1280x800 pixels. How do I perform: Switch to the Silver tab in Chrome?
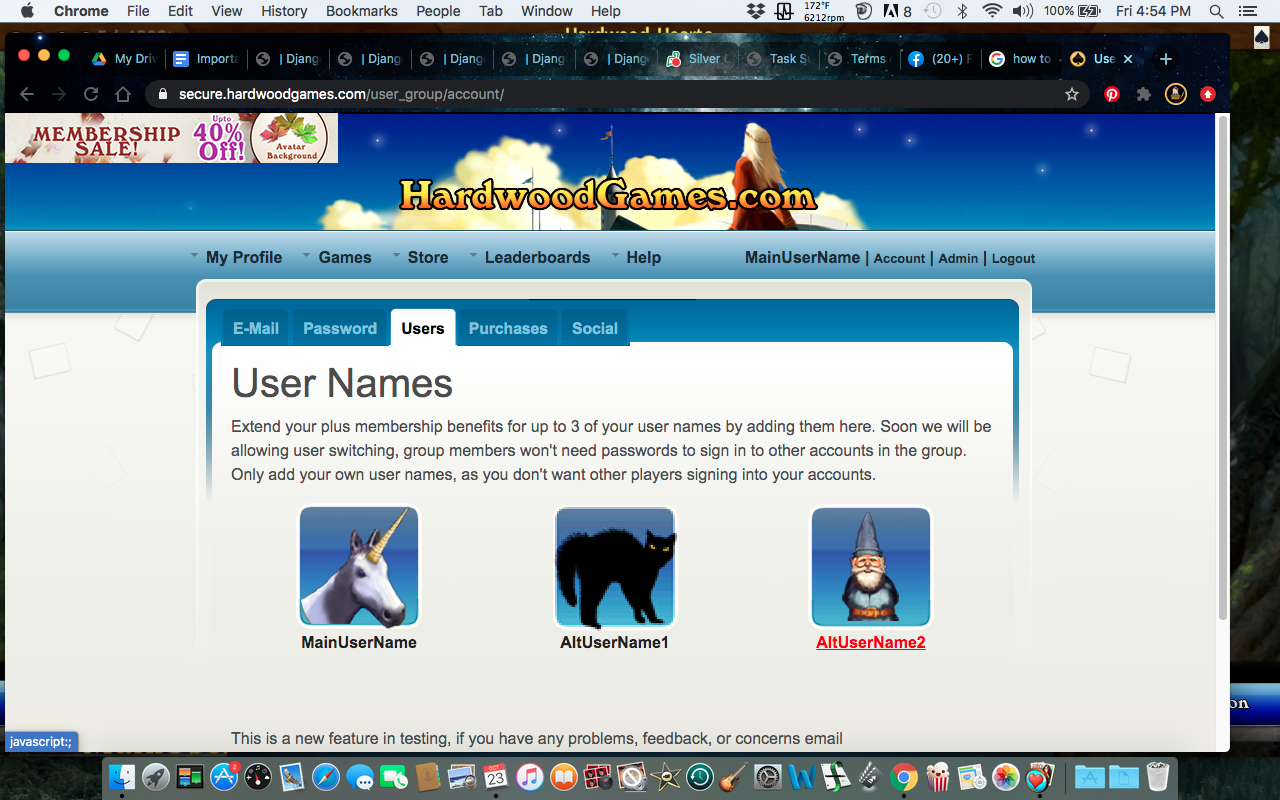[697, 59]
